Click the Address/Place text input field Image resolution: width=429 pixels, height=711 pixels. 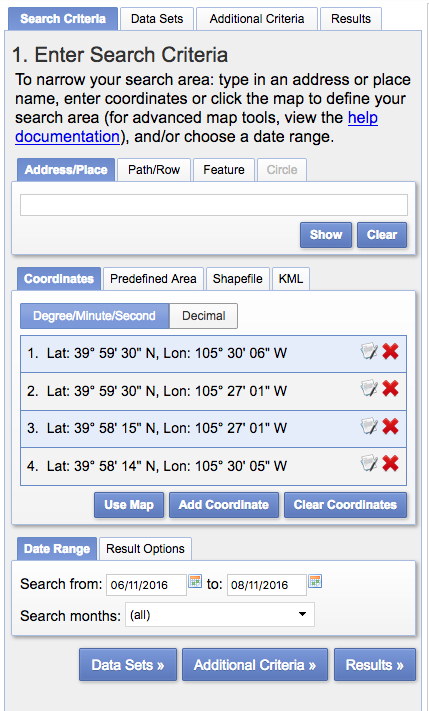214,205
